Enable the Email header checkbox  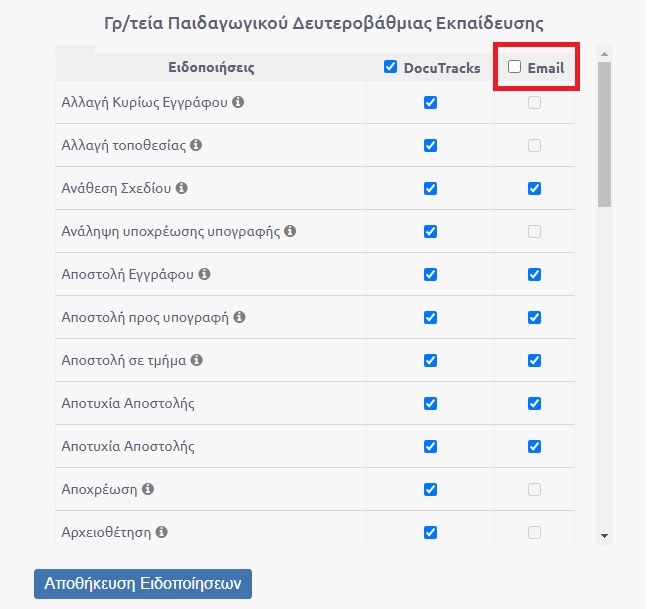515,67
